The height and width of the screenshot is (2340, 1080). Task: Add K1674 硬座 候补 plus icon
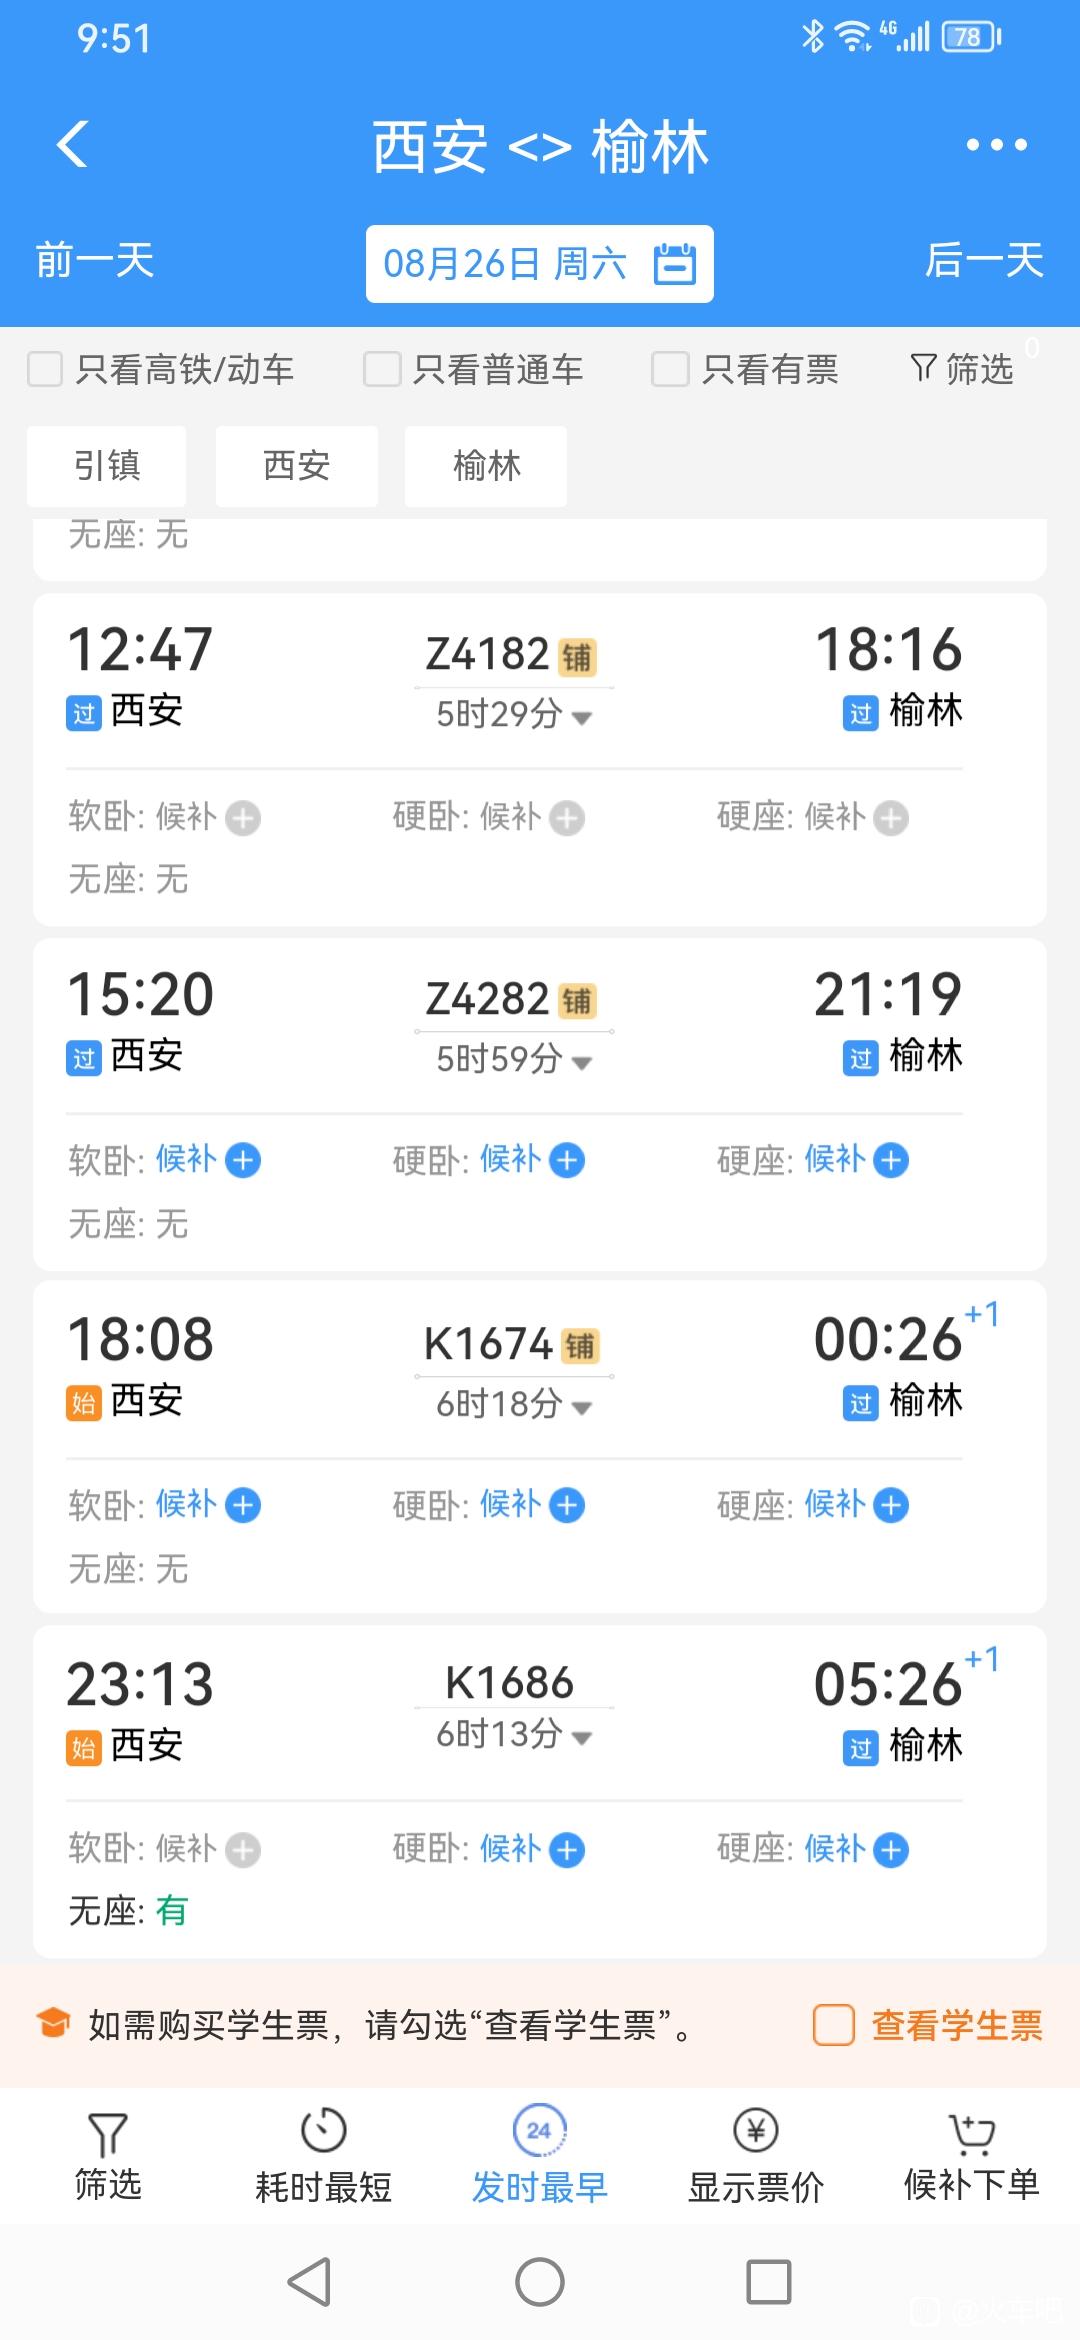(x=891, y=1505)
